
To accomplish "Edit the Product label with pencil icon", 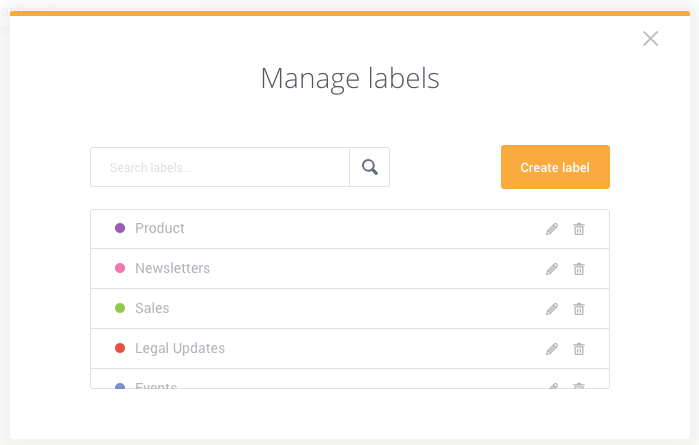I will click(x=552, y=229).
